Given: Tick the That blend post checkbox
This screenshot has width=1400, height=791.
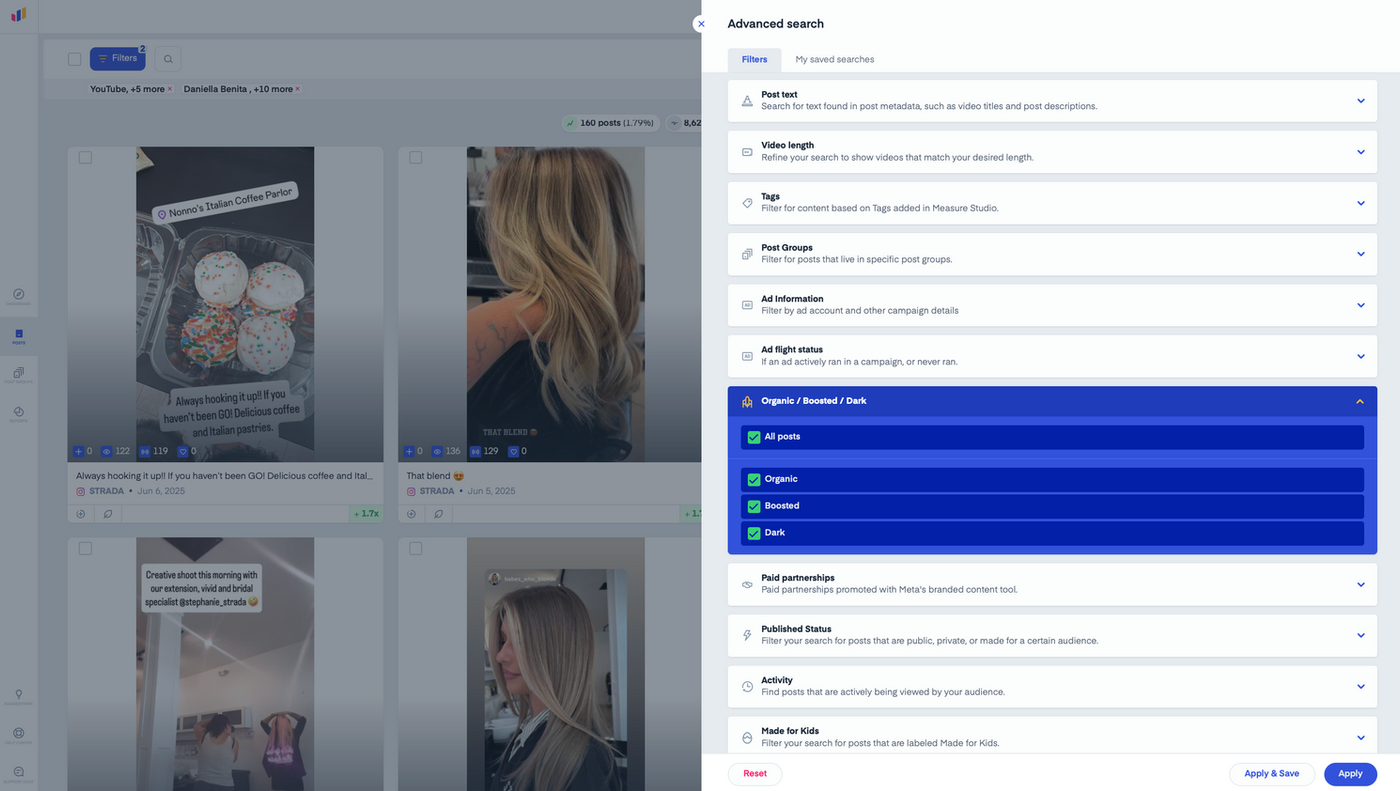Looking at the screenshot, I should (416, 157).
